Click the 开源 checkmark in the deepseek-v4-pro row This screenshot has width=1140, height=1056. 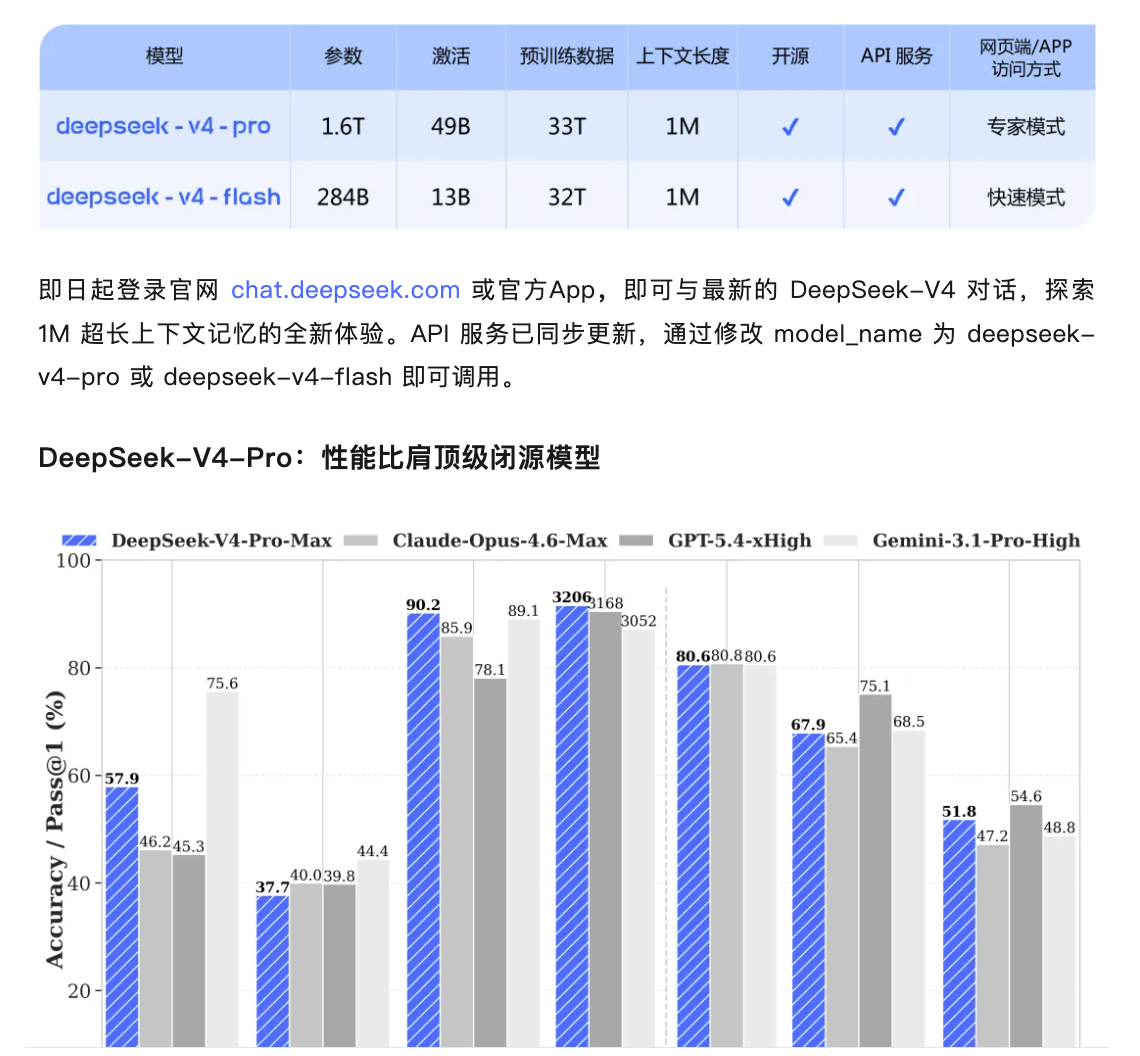click(x=790, y=127)
